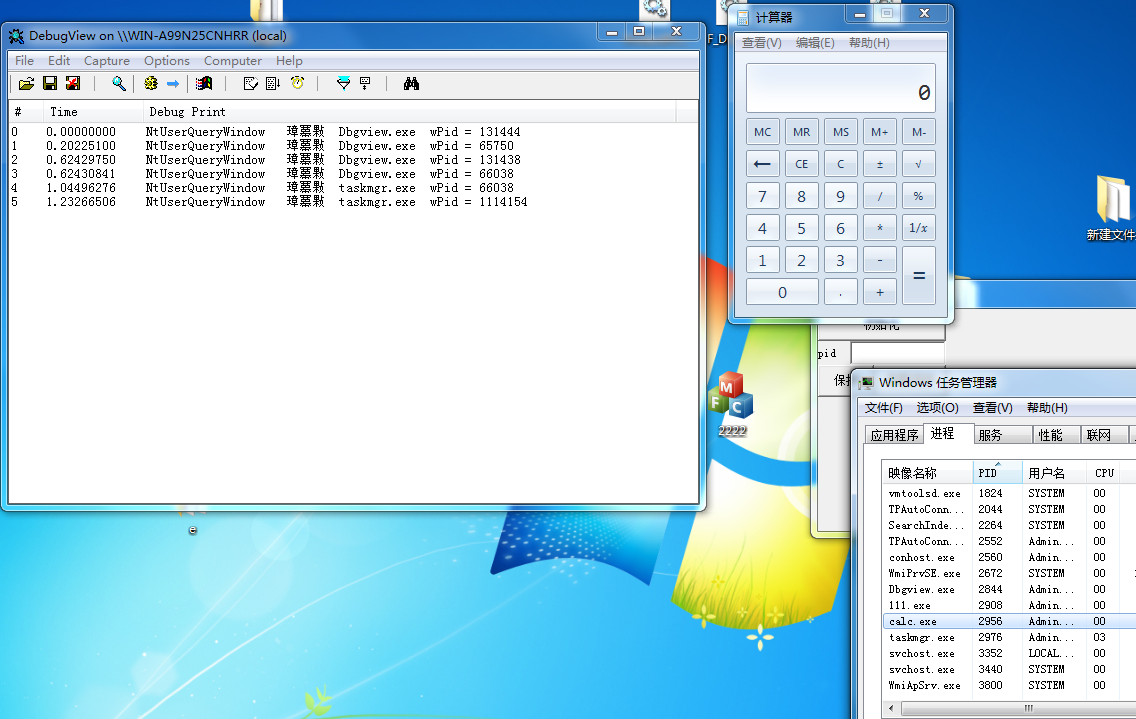This screenshot has width=1136, height=719.
Task: Click the Save floppy disk icon in DebugView
Action: point(50,83)
